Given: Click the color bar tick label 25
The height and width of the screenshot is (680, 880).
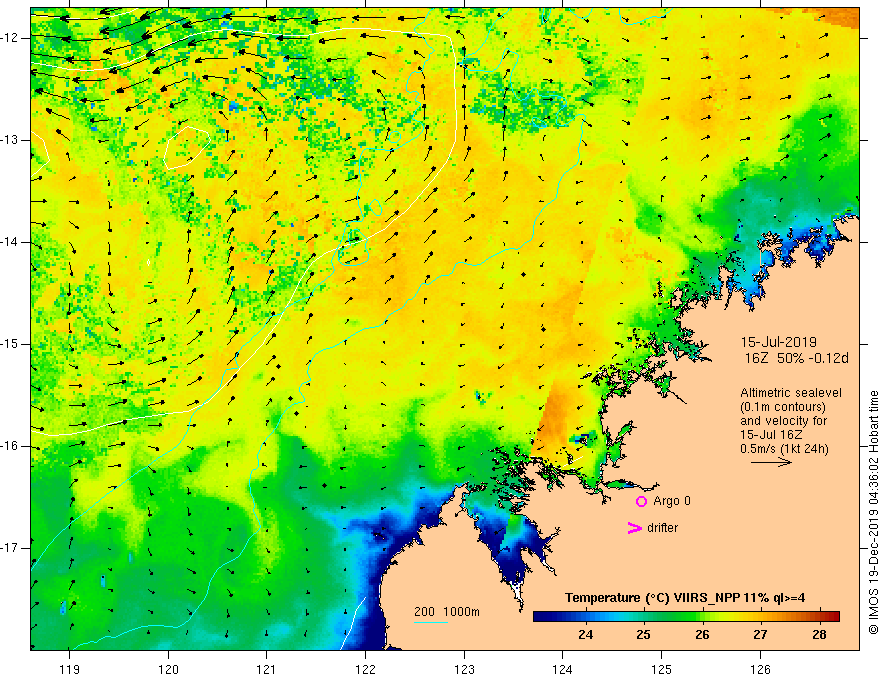Looking at the screenshot, I should click(x=644, y=635).
